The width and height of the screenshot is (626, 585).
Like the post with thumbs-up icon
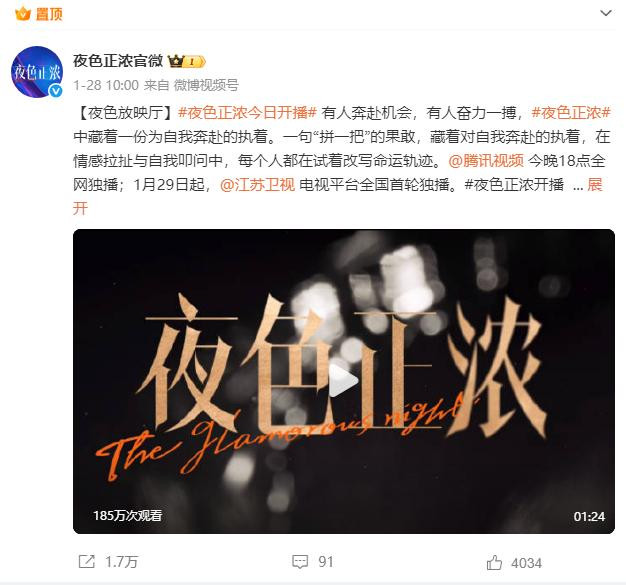tap(494, 562)
